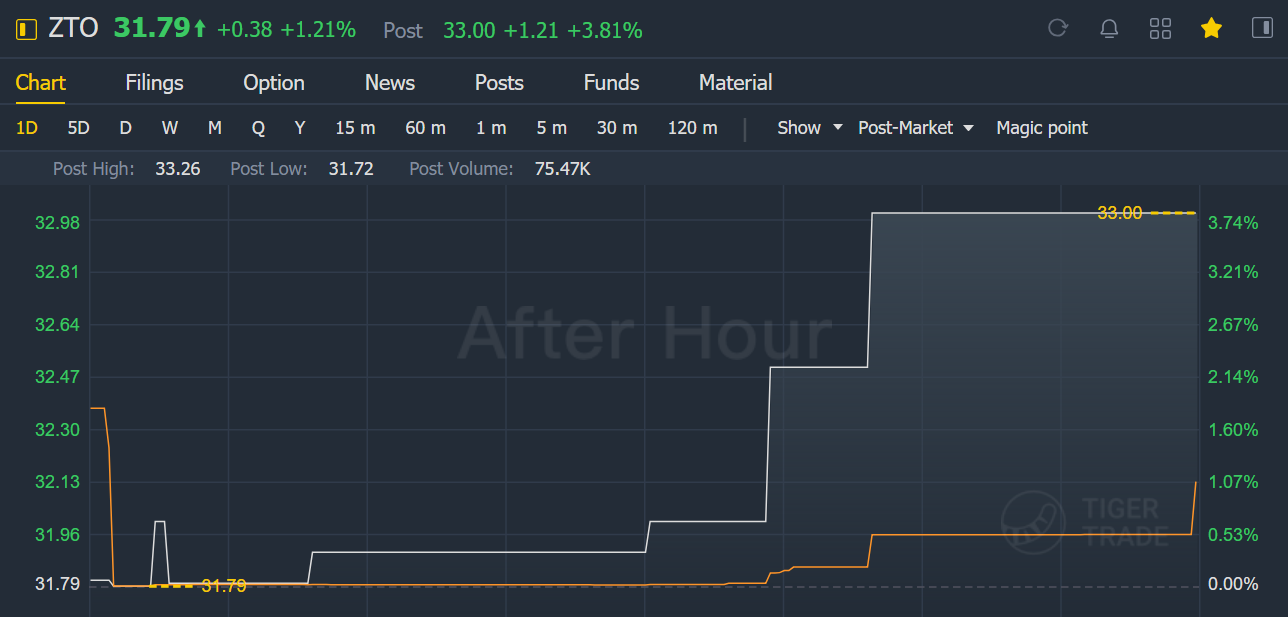The width and height of the screenshot is (1288, 617).
Task: Open the price alert bell icon
Action: pyautogui.click(x=1109, y=28)
